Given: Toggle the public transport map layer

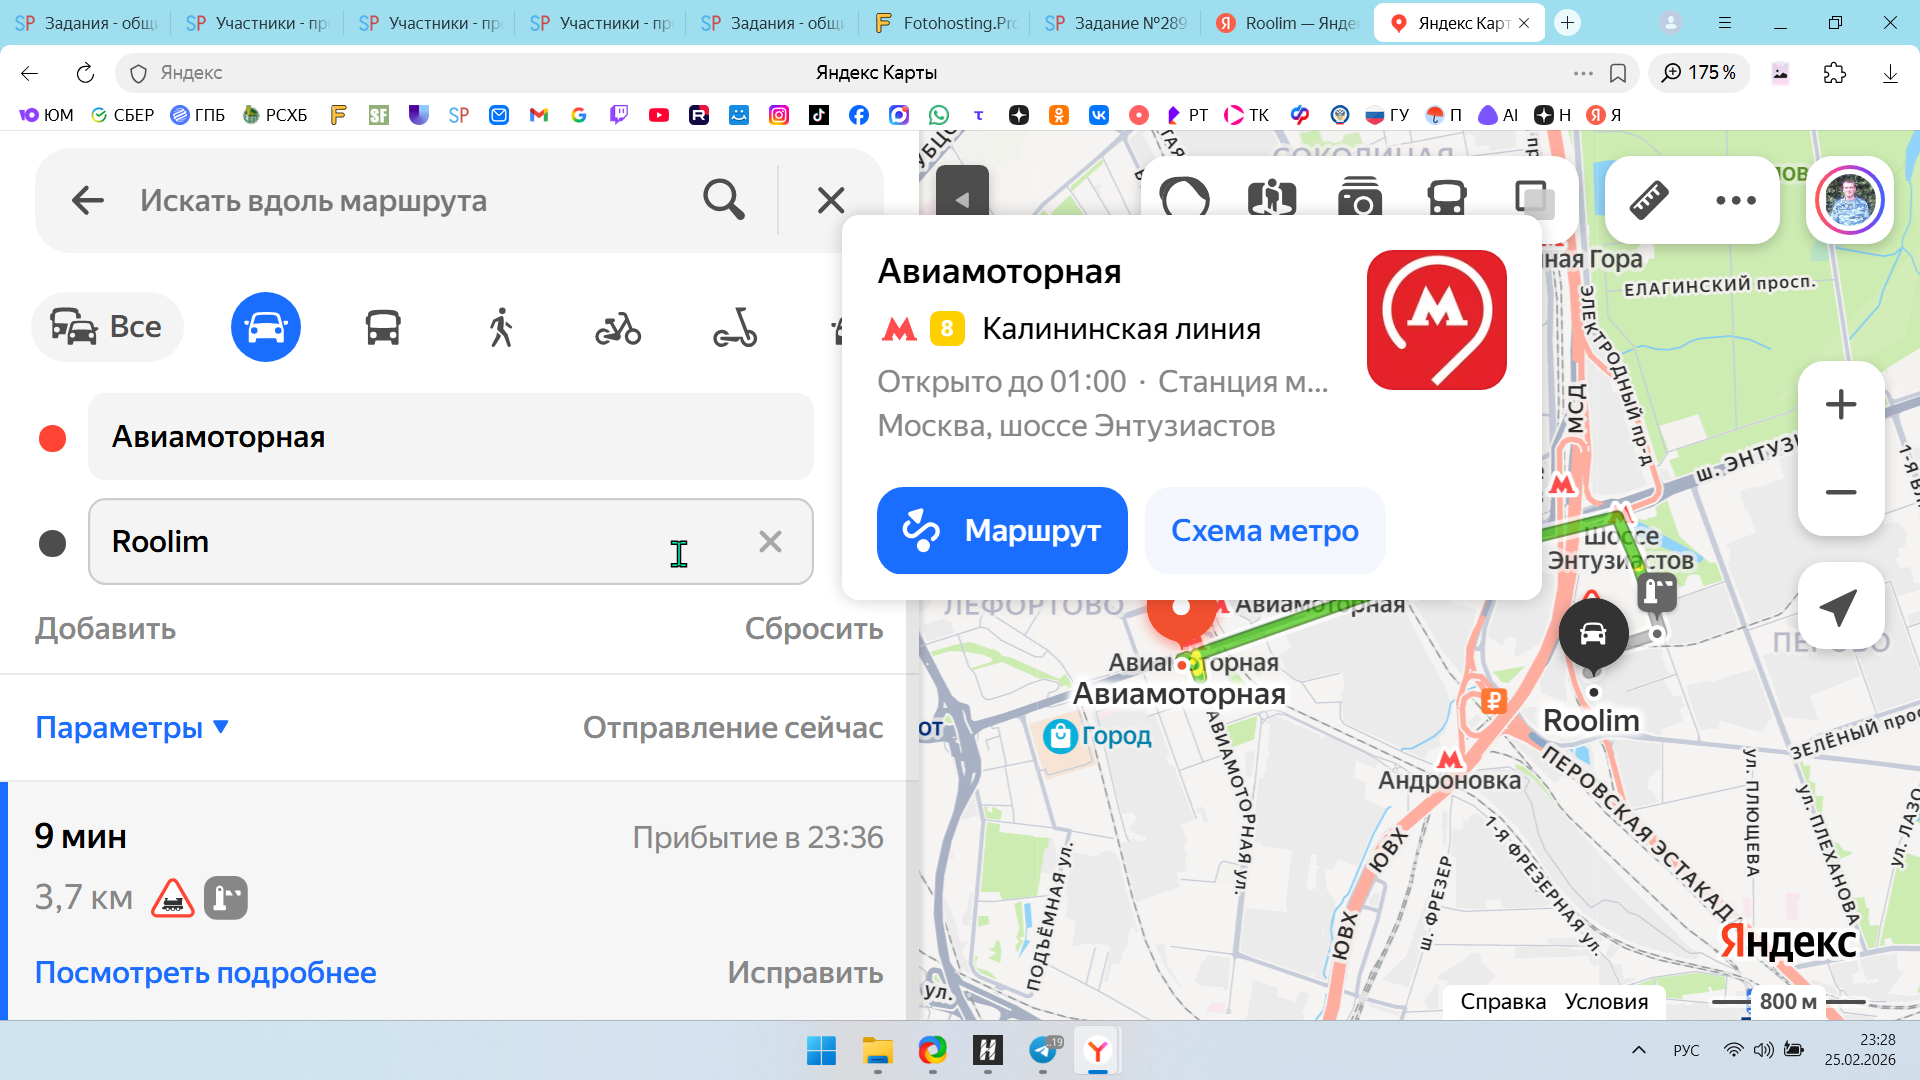Looking at the screenshot, I should [1447, 198].
